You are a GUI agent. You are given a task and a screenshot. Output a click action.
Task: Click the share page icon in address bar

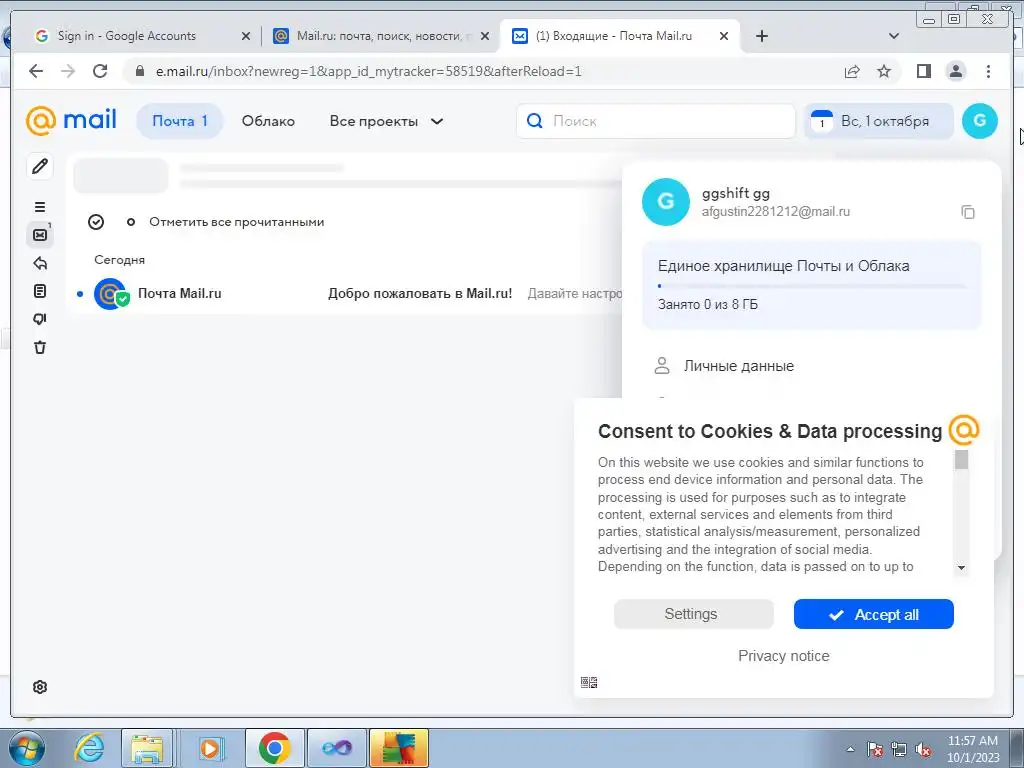(x=852, y=71)
